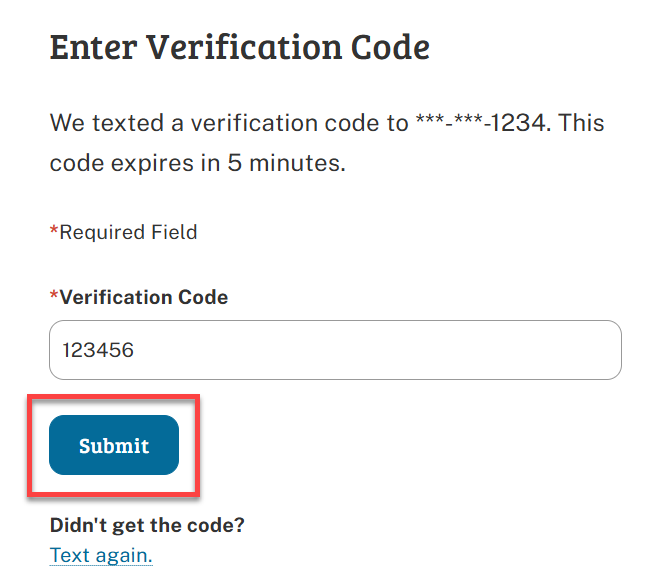The width and height of the screenshot is (668, 585).
Task: Click the red asterisk before "Required Field"
Action: (54, 232)
